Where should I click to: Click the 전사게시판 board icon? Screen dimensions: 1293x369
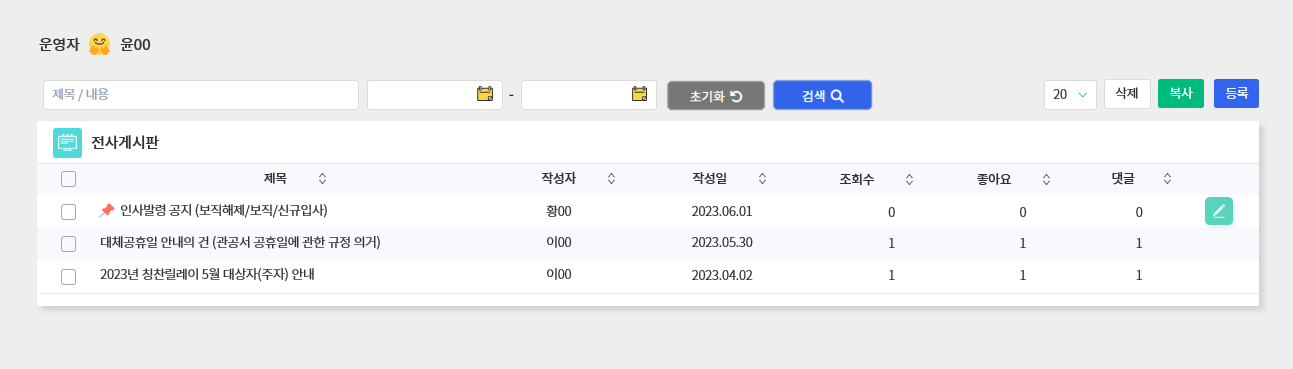[x=67, y=143]
